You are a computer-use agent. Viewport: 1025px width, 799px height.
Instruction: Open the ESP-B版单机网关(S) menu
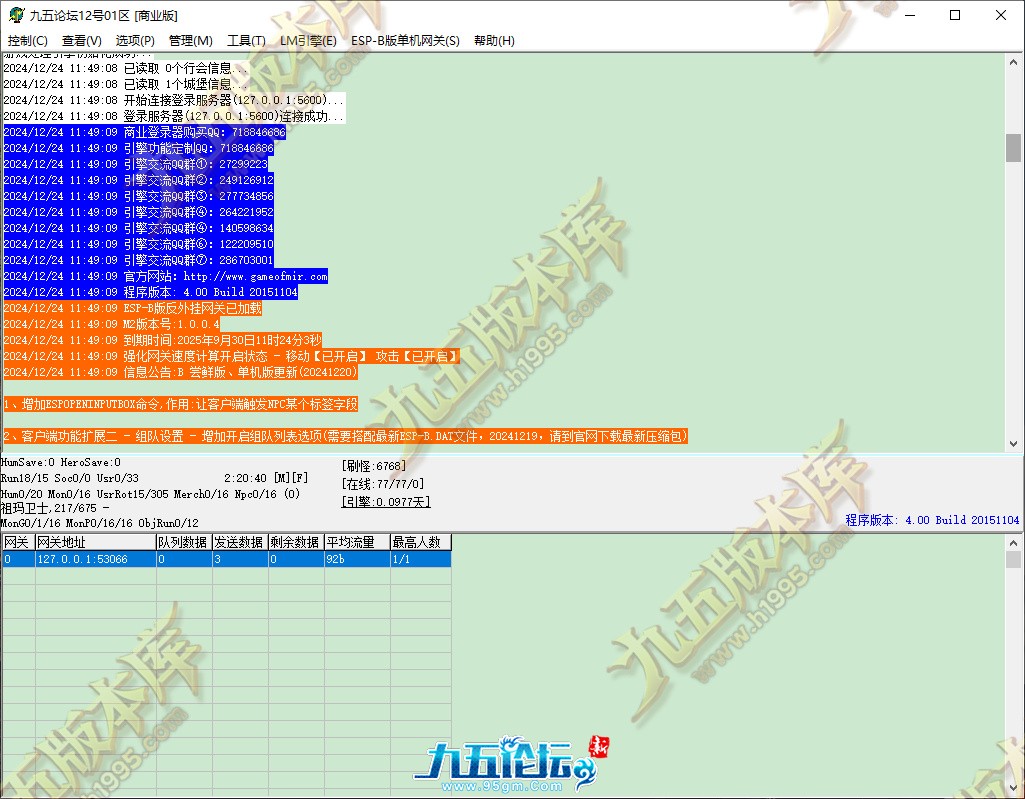click(x=405, y=41)
